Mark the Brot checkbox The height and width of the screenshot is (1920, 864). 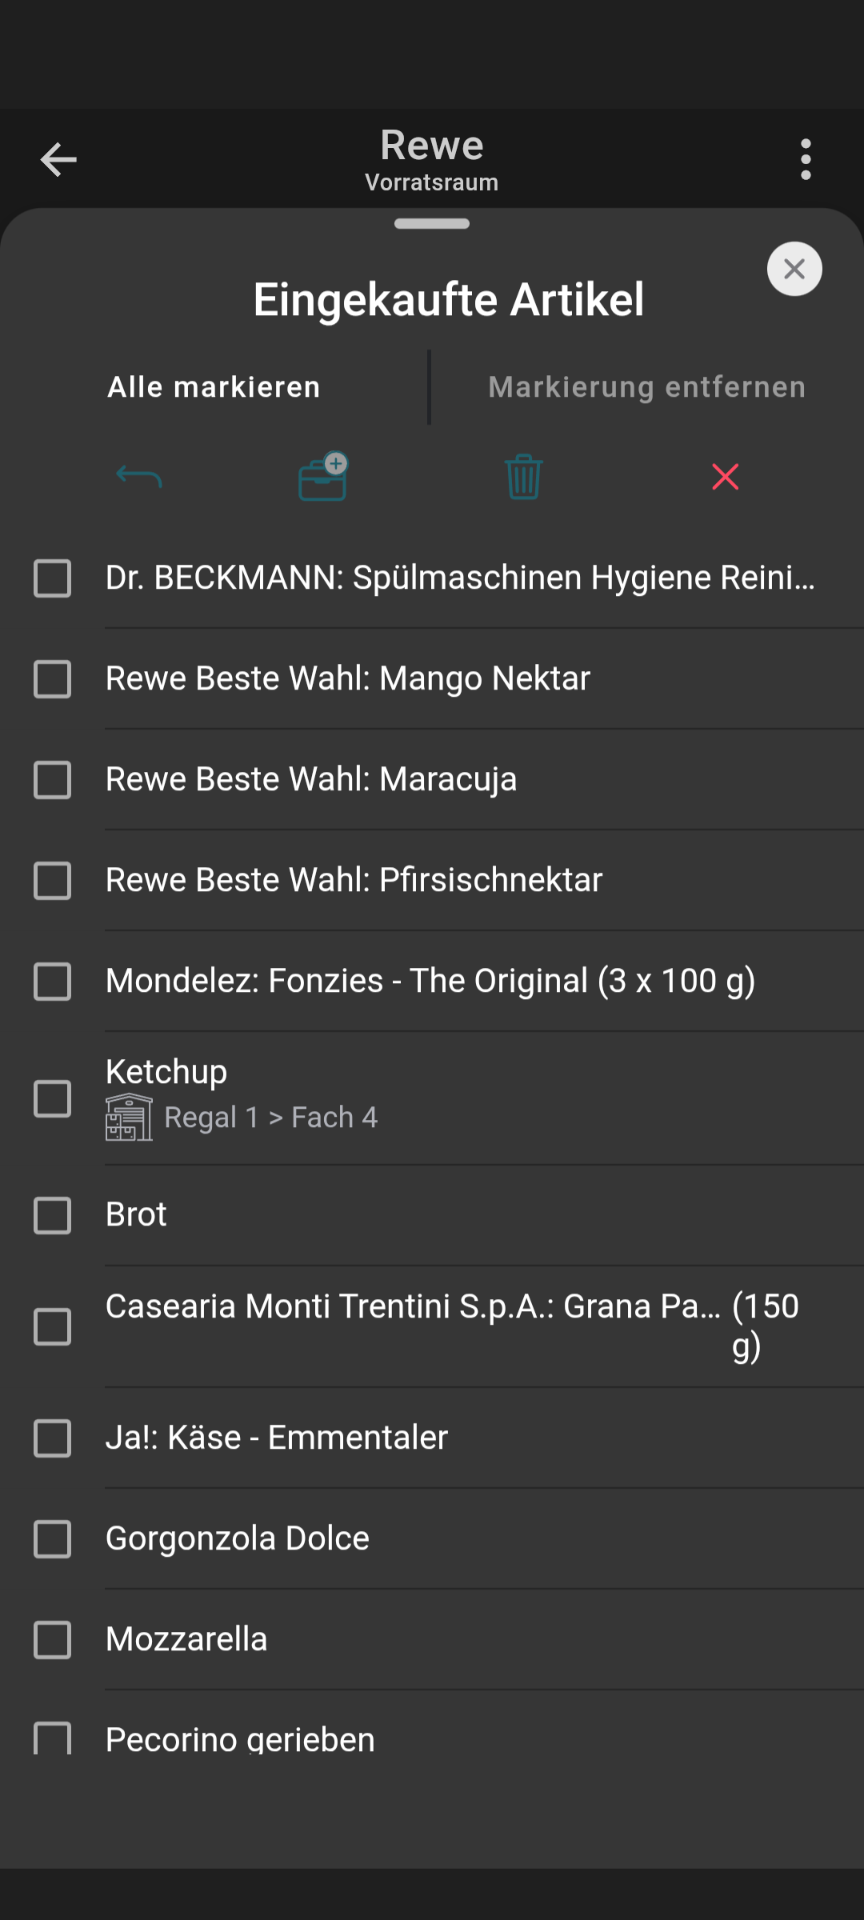coord(52,1216)
